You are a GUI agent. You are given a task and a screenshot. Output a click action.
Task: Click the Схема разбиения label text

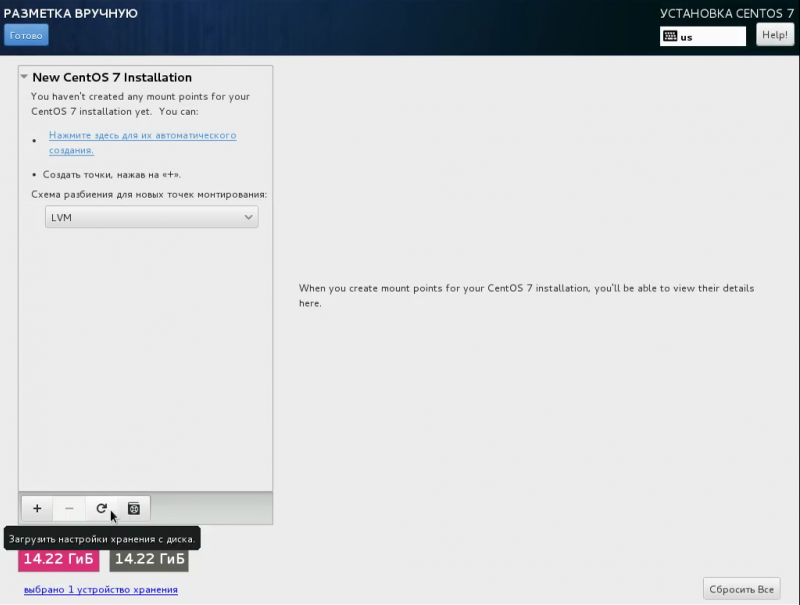(x=149, y=194)
